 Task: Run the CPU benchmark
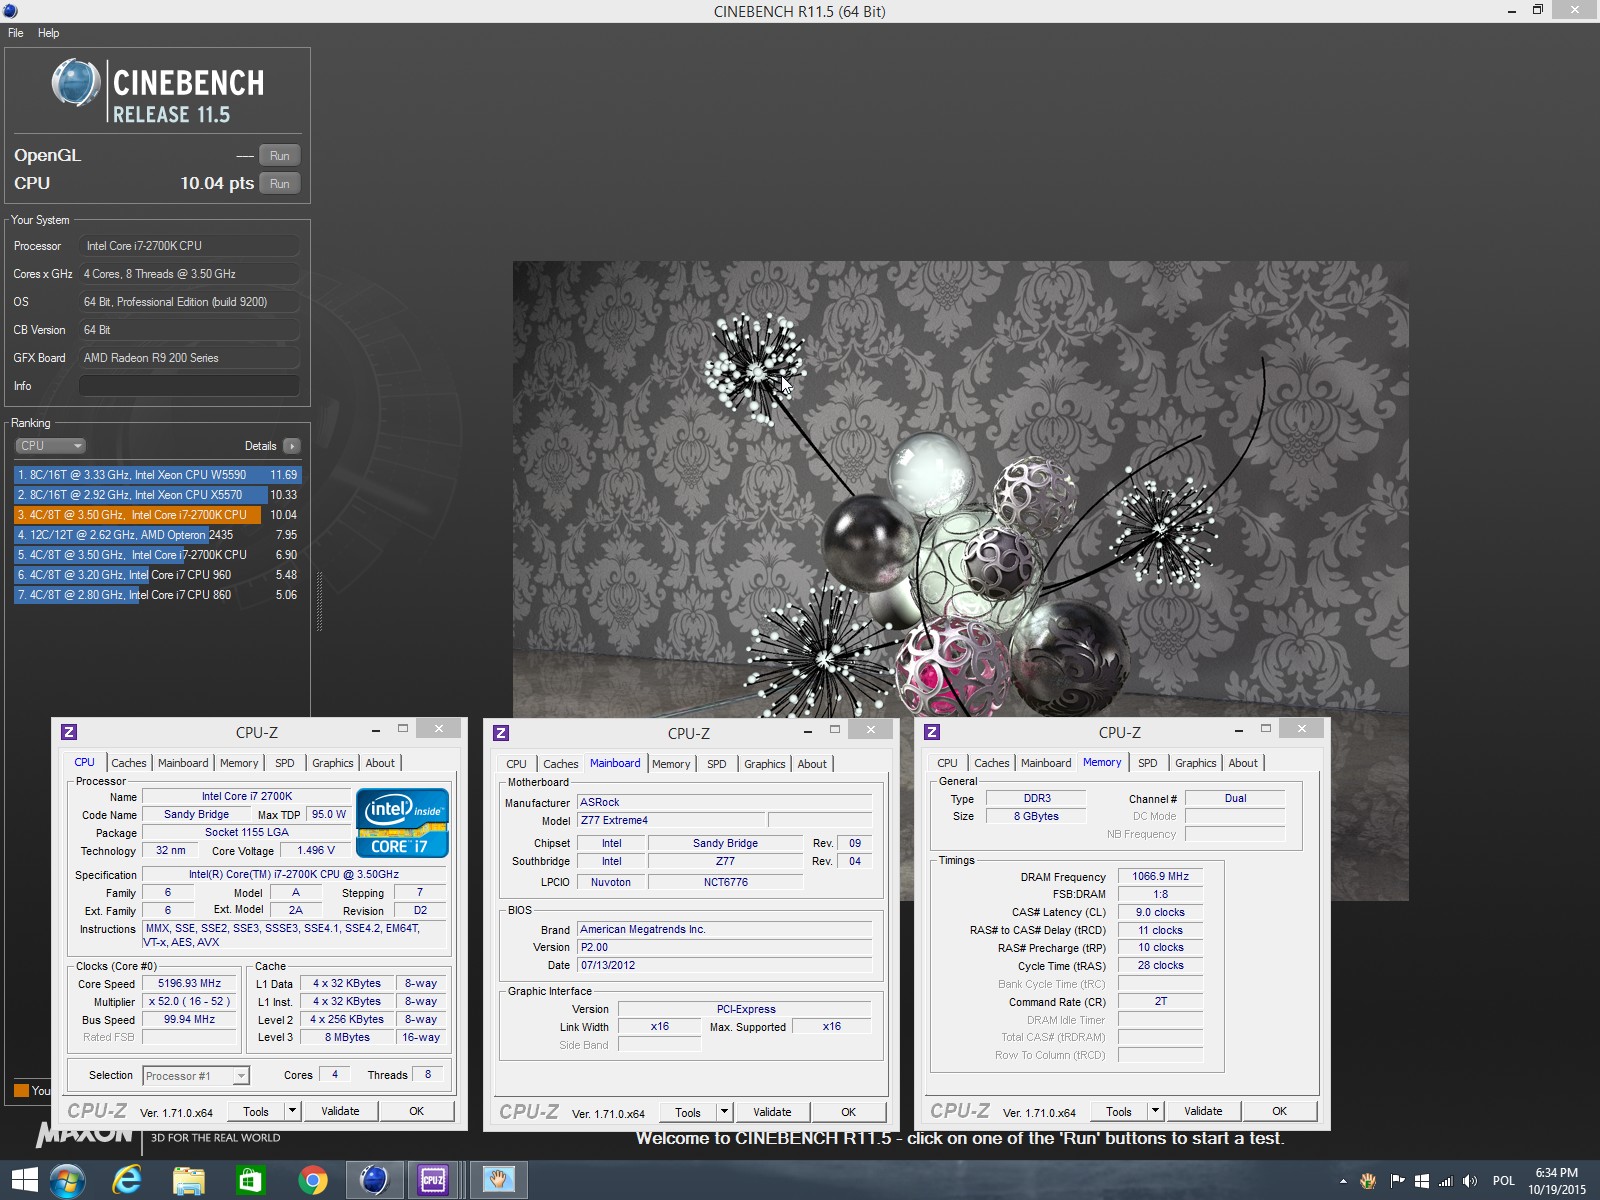[x=279, y=184]
